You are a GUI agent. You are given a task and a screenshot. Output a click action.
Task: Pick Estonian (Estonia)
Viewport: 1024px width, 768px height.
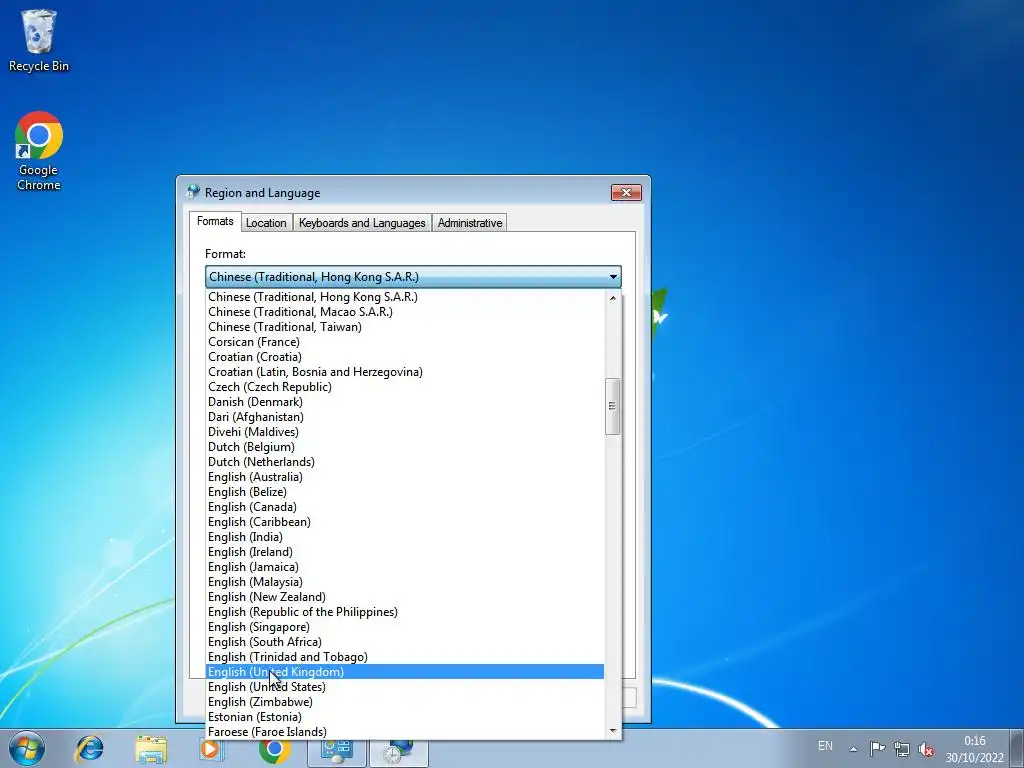405,717
